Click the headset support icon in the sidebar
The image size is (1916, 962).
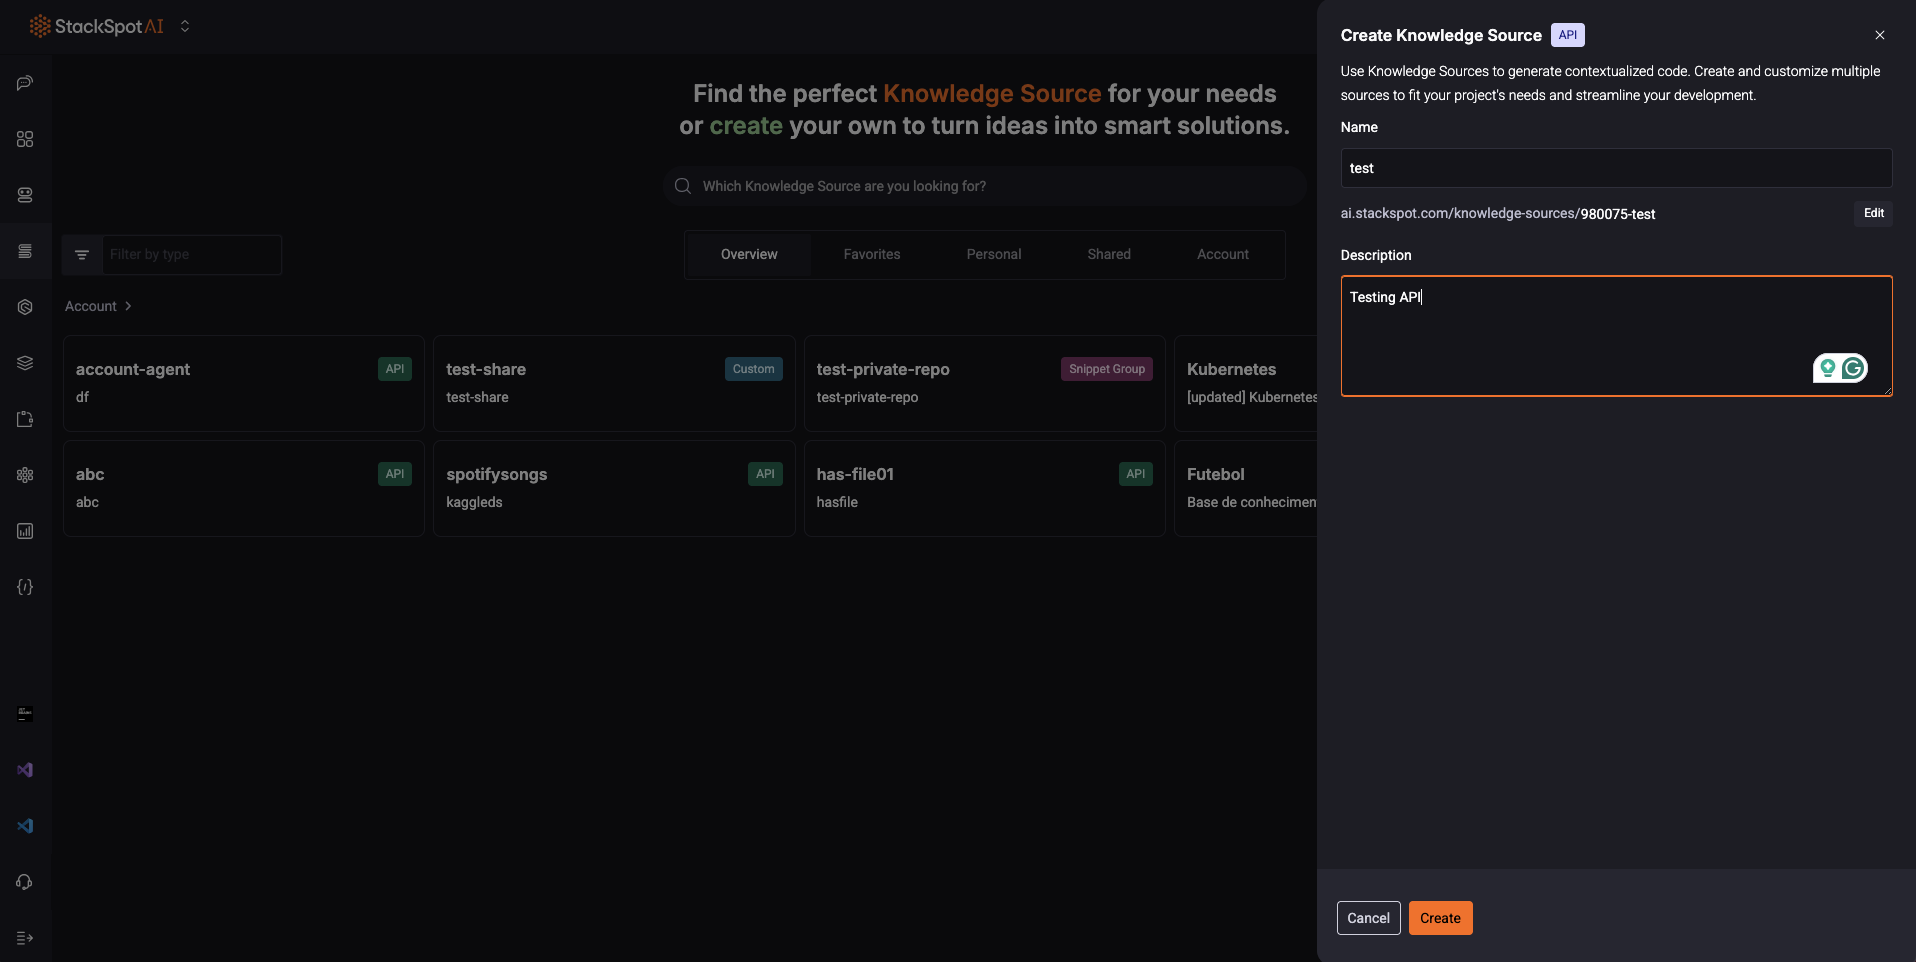click(24, 882)
